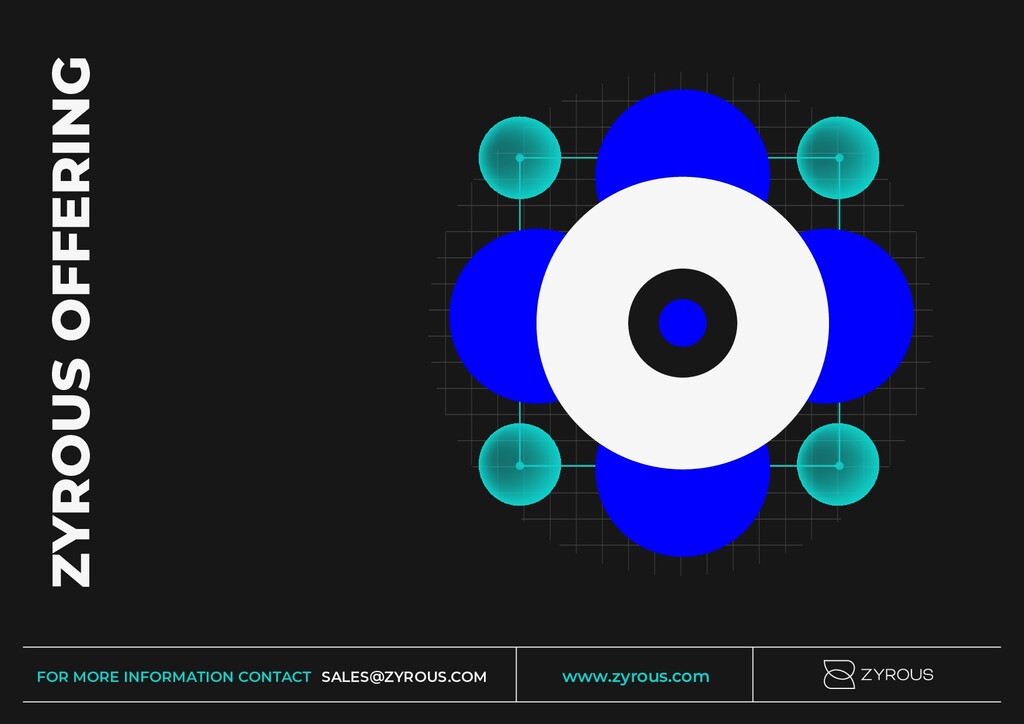Image resolution: width=1024 pixels, height=724 pixels.
Task: Click 'FOR MORE INFORMATION CONTACT' text
Action: (x=174, y=676)
